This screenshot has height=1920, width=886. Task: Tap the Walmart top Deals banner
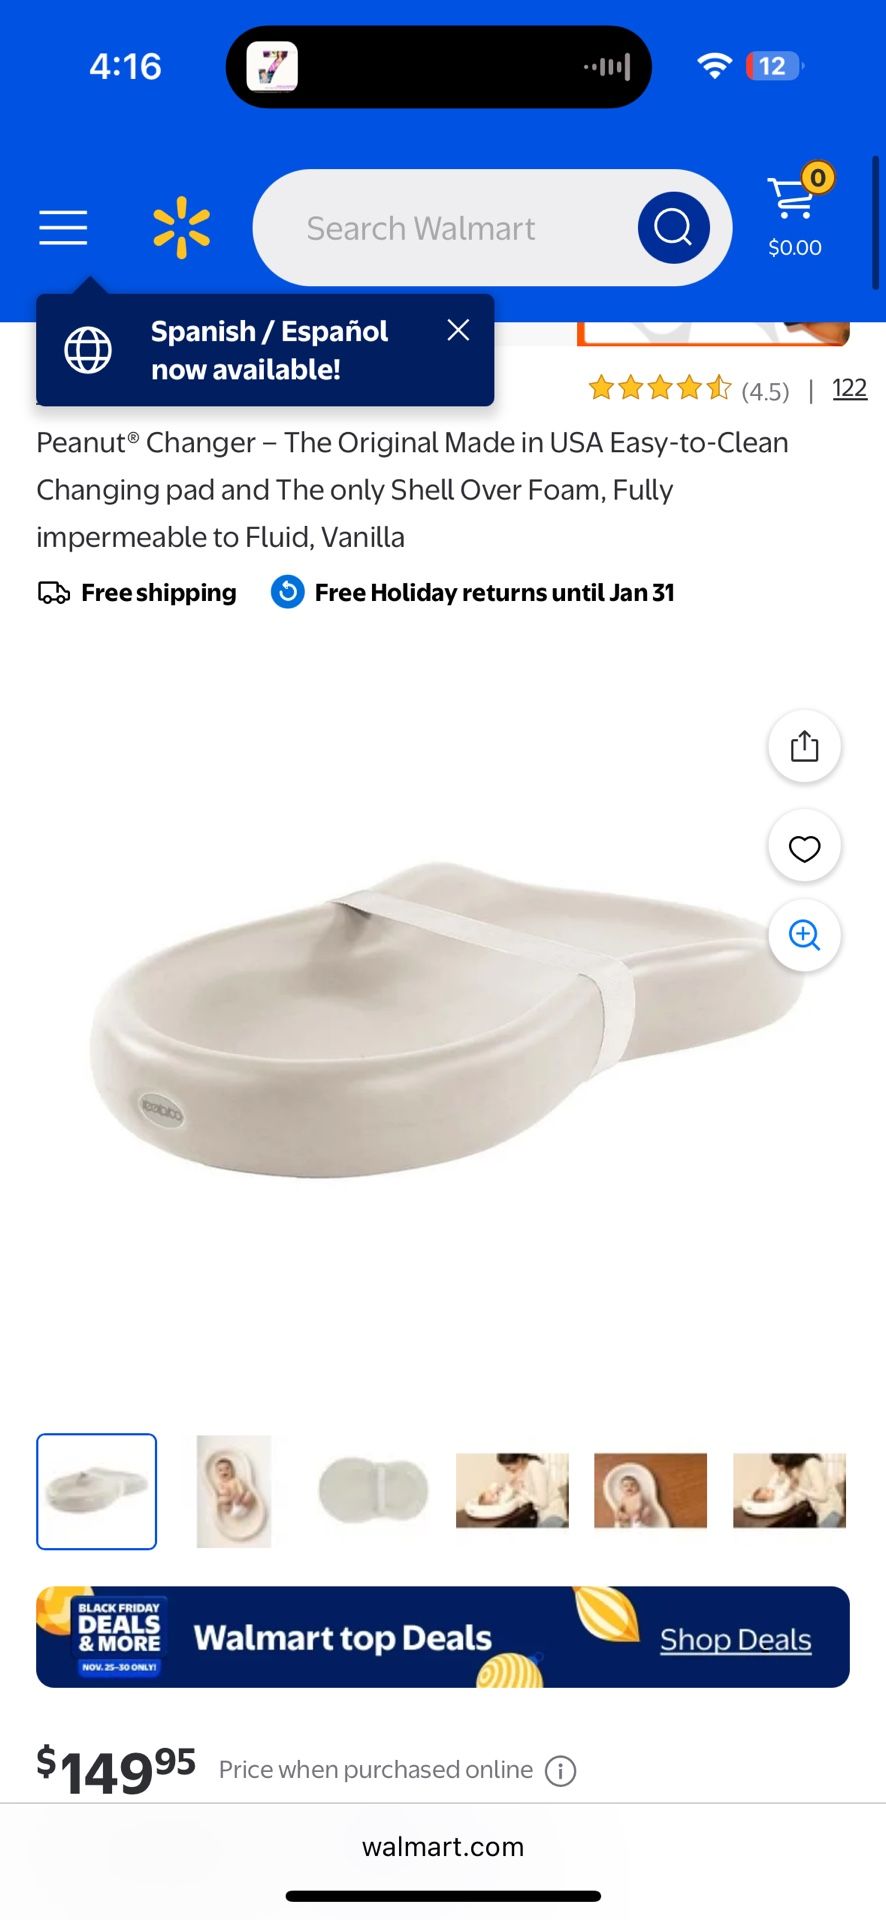click(x=443, y=1637)
